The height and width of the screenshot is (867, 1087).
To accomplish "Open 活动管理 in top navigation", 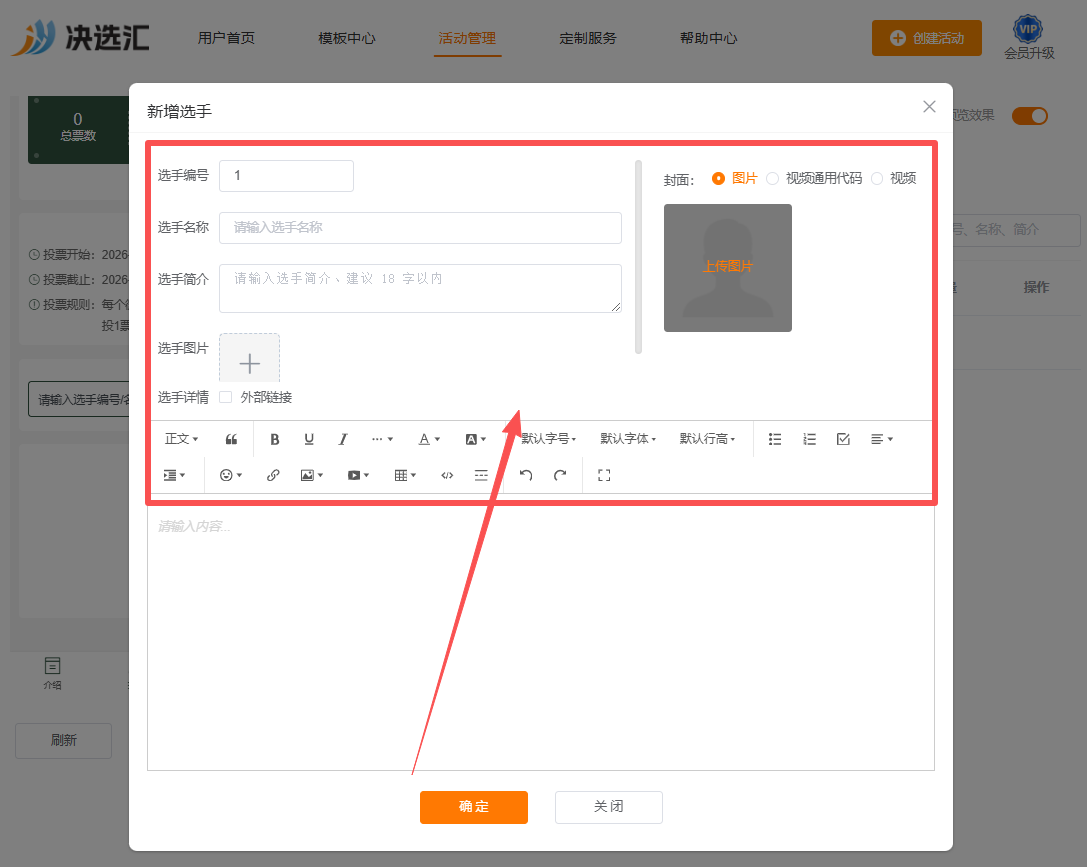I will click(467, 38).
